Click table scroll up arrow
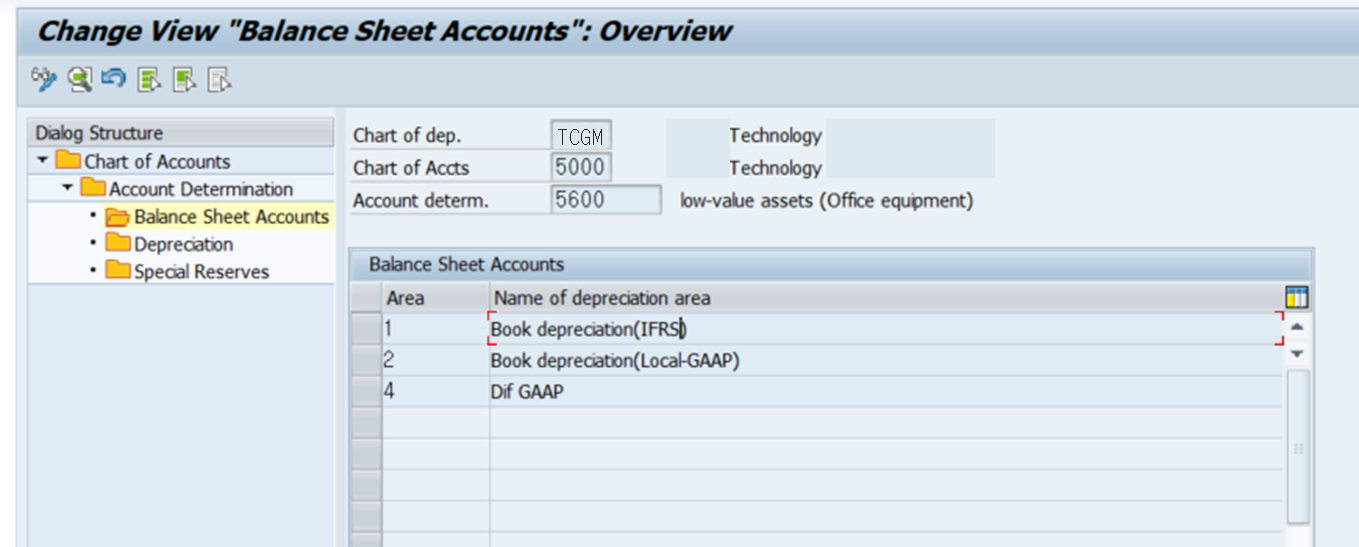Screen dimensions: 1359x547 tap(1297, 327)
